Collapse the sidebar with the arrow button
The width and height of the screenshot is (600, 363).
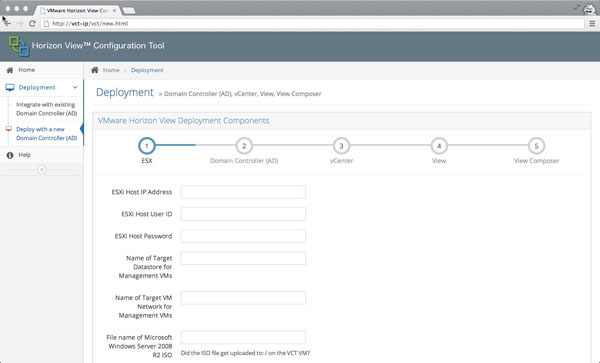pyautogui.click(x=42, y=169)
